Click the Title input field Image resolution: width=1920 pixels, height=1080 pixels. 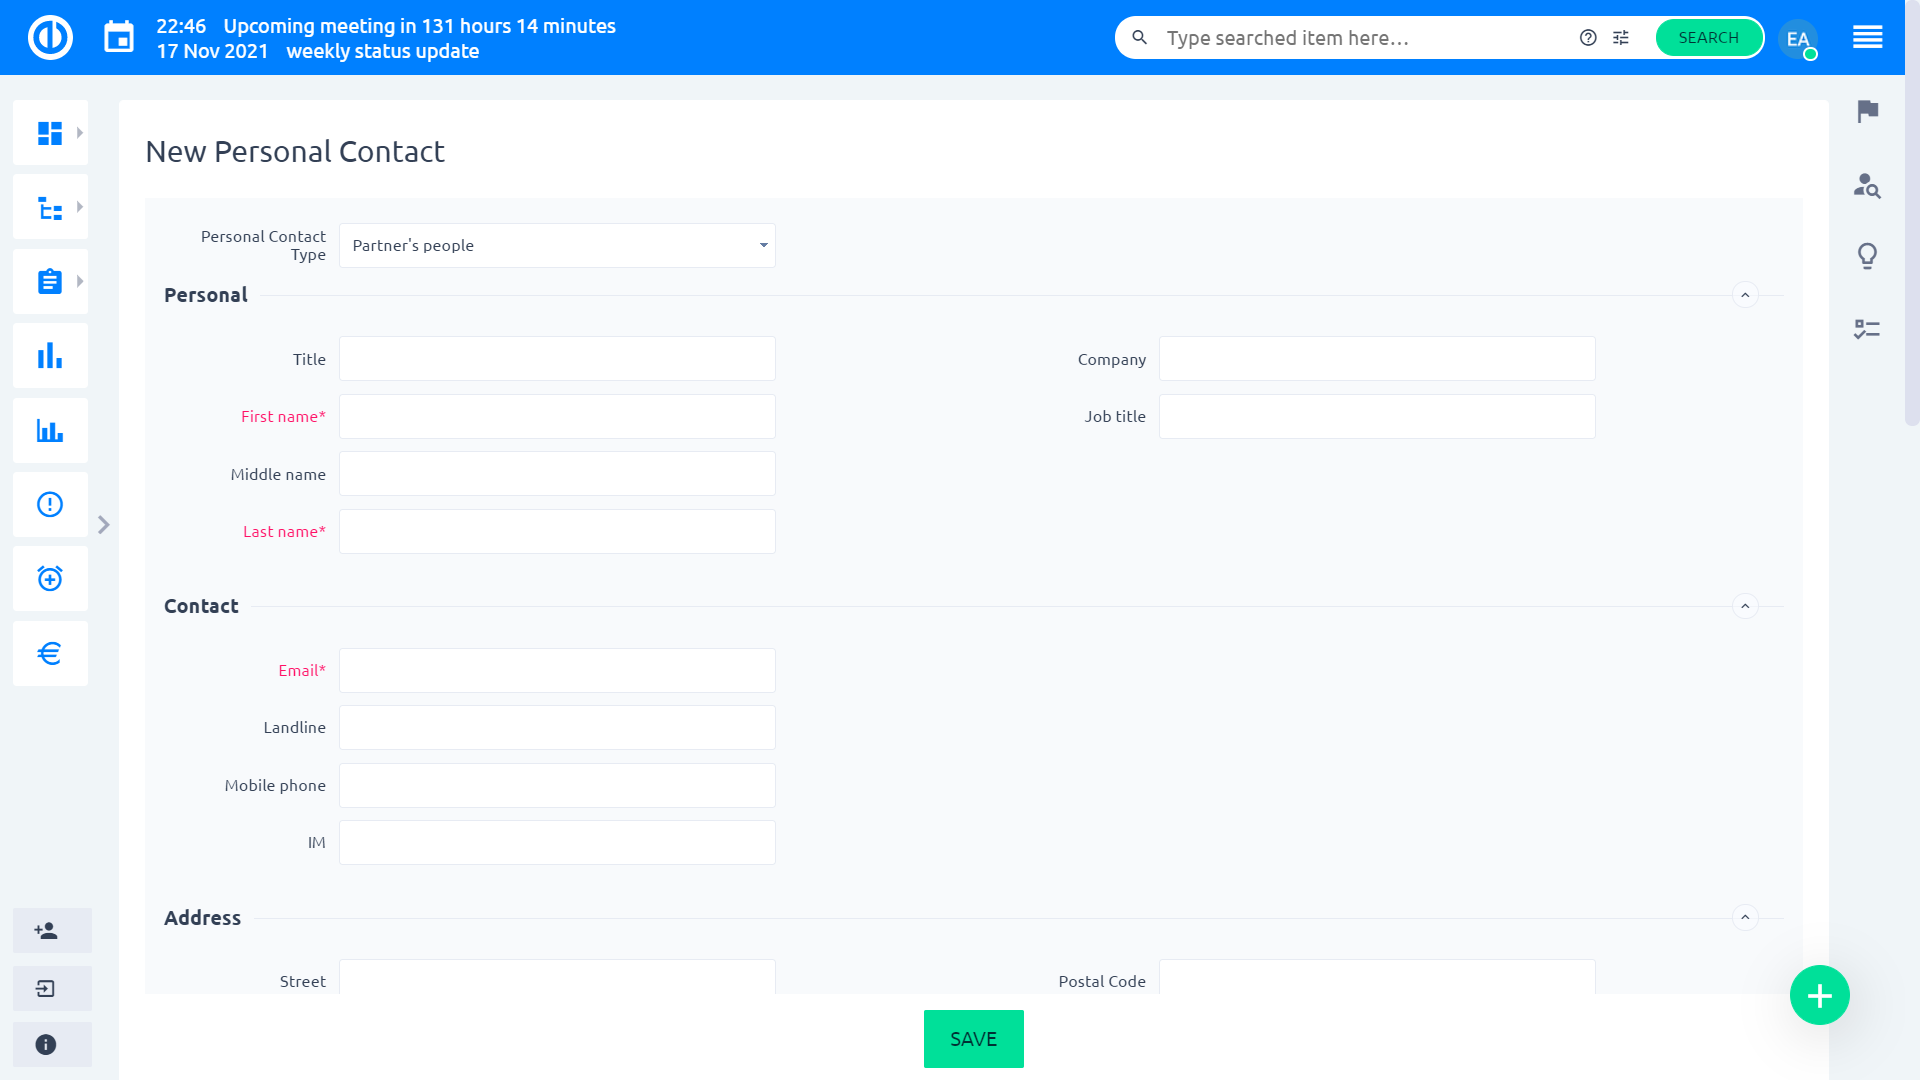tap(557, 359)
